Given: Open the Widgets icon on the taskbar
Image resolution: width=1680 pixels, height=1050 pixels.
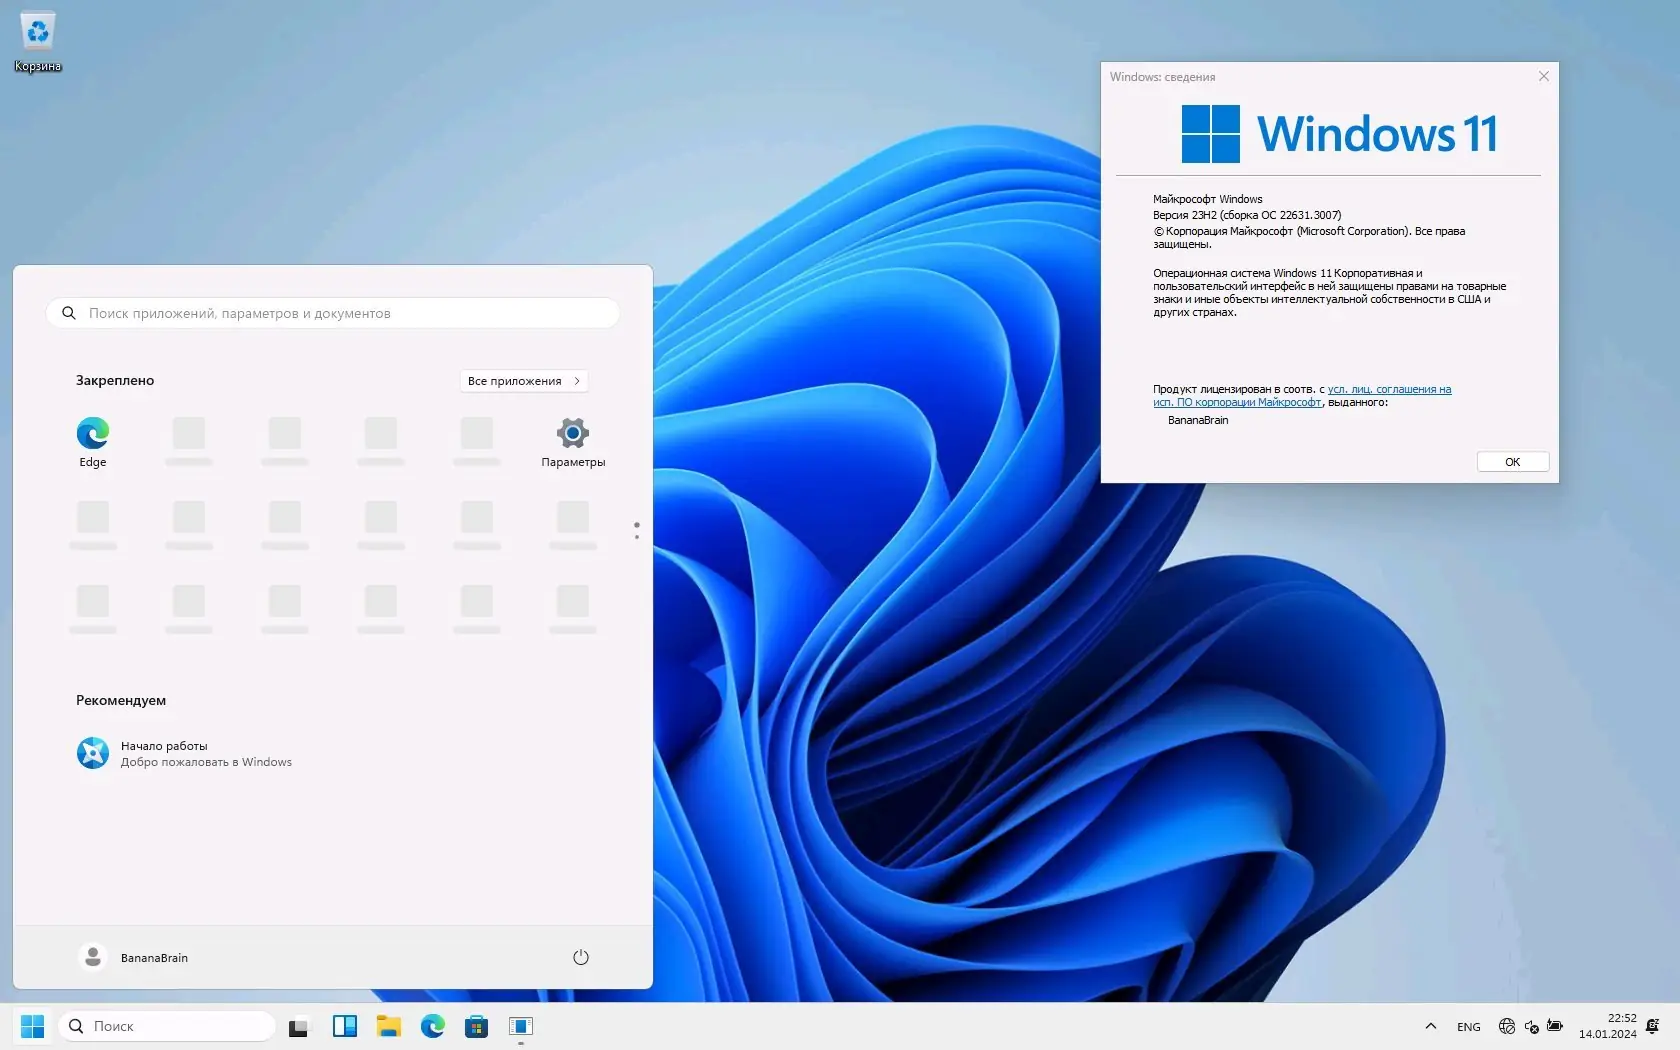Looking at the screenshot, I should point(345,1026).
